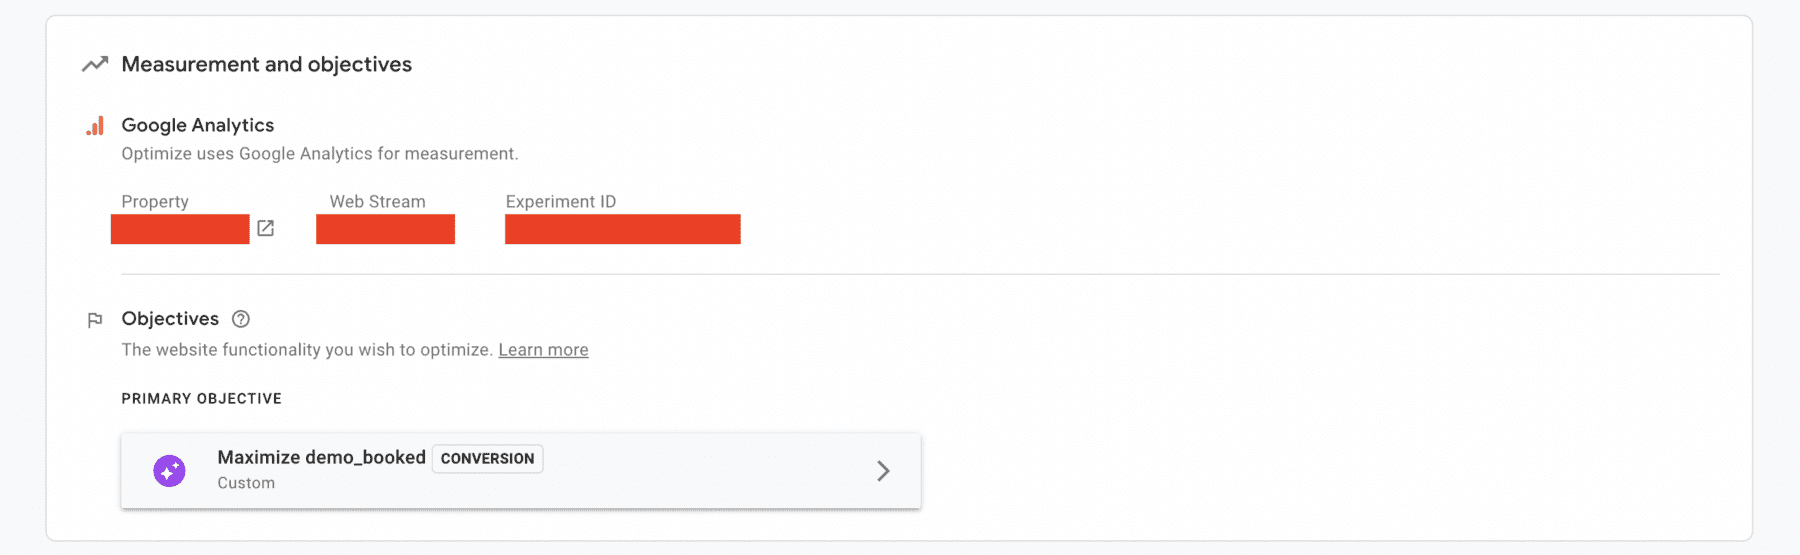Click the Web Stream label
This screenshot has width=1800, height=555.
(x=377, y=201)
